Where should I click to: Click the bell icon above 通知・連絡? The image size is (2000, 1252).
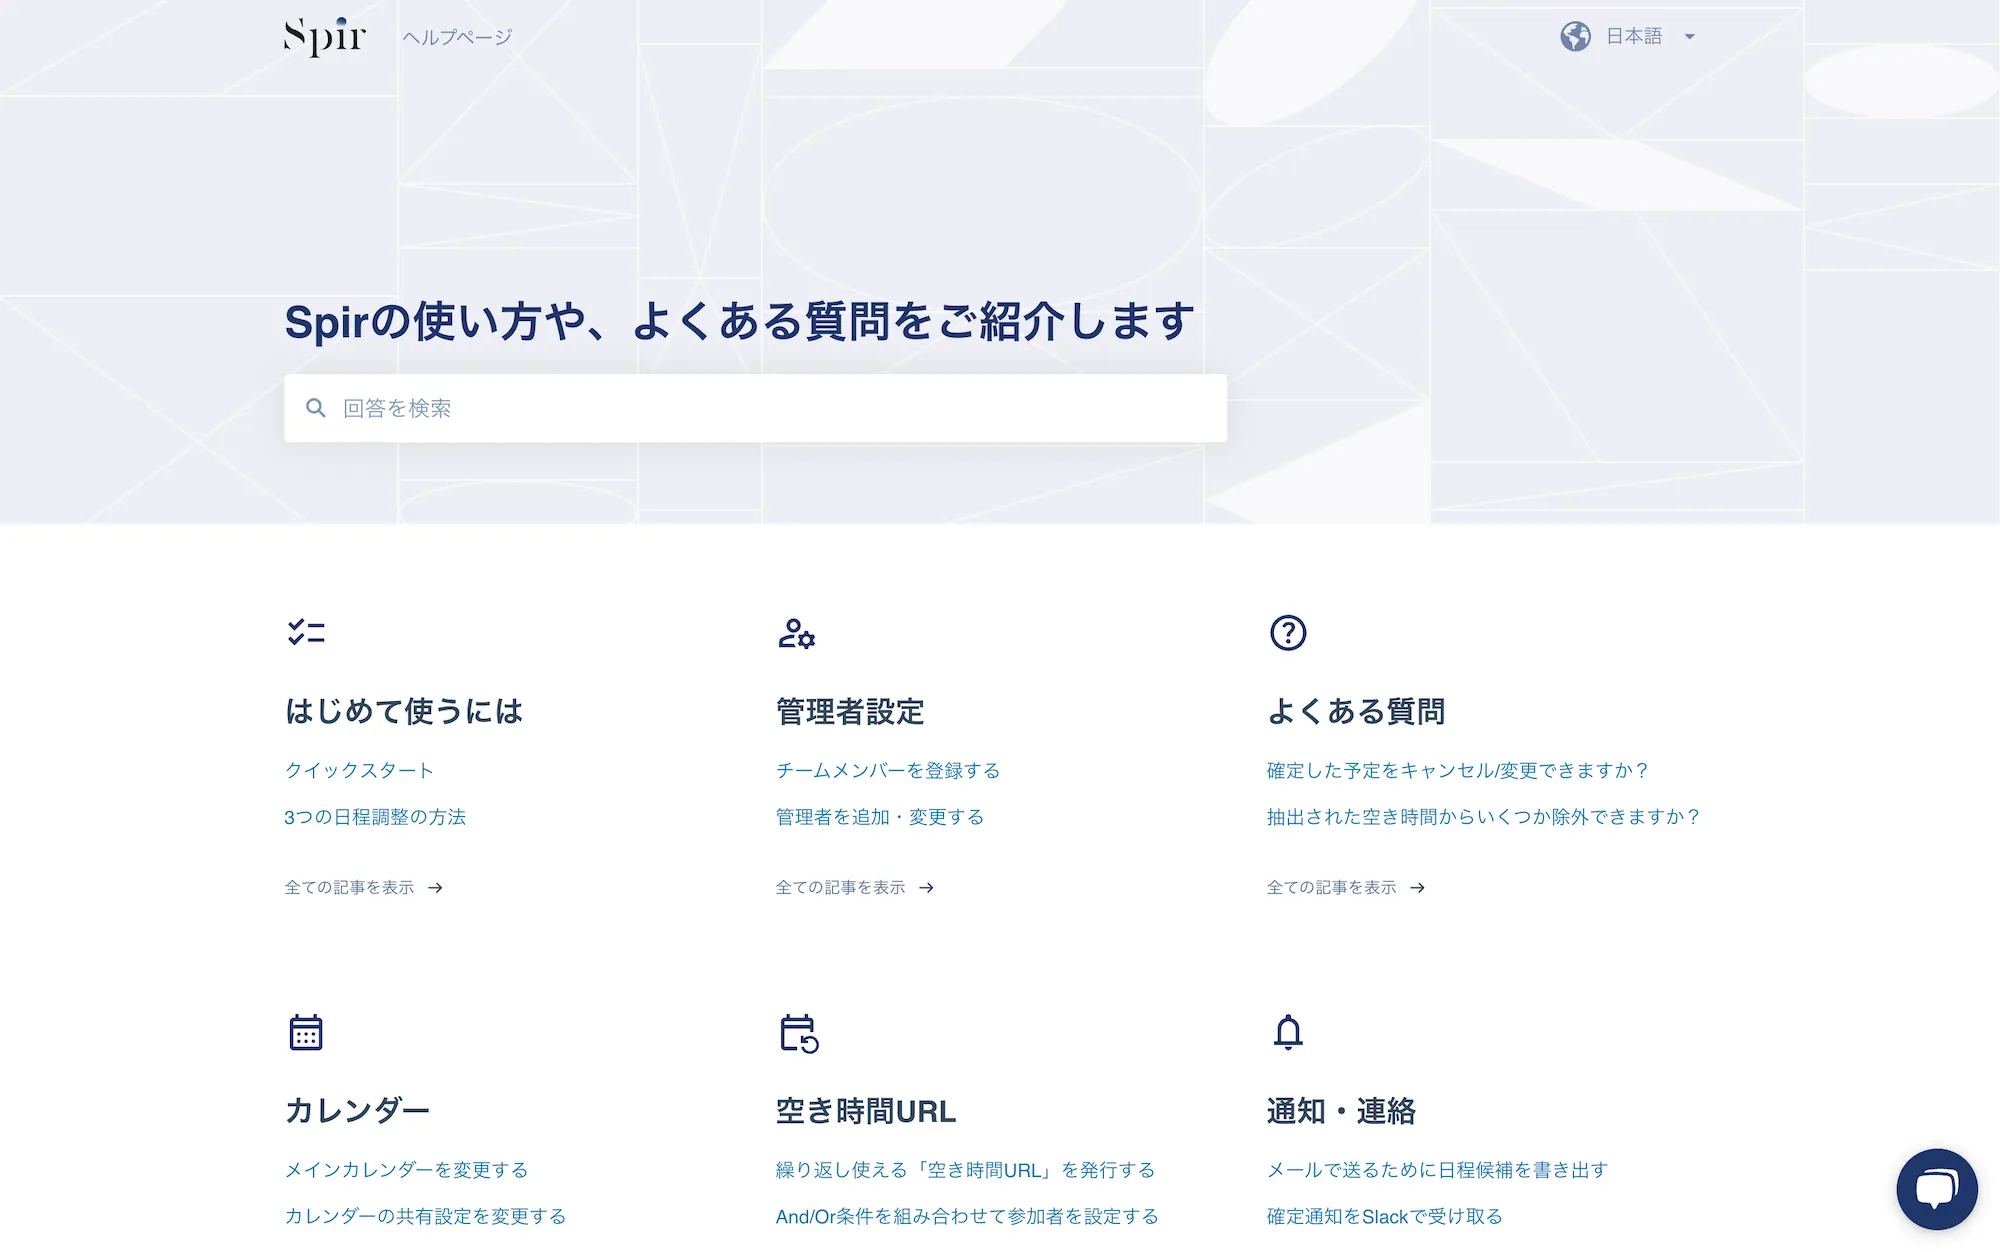coord(1288,1032)
